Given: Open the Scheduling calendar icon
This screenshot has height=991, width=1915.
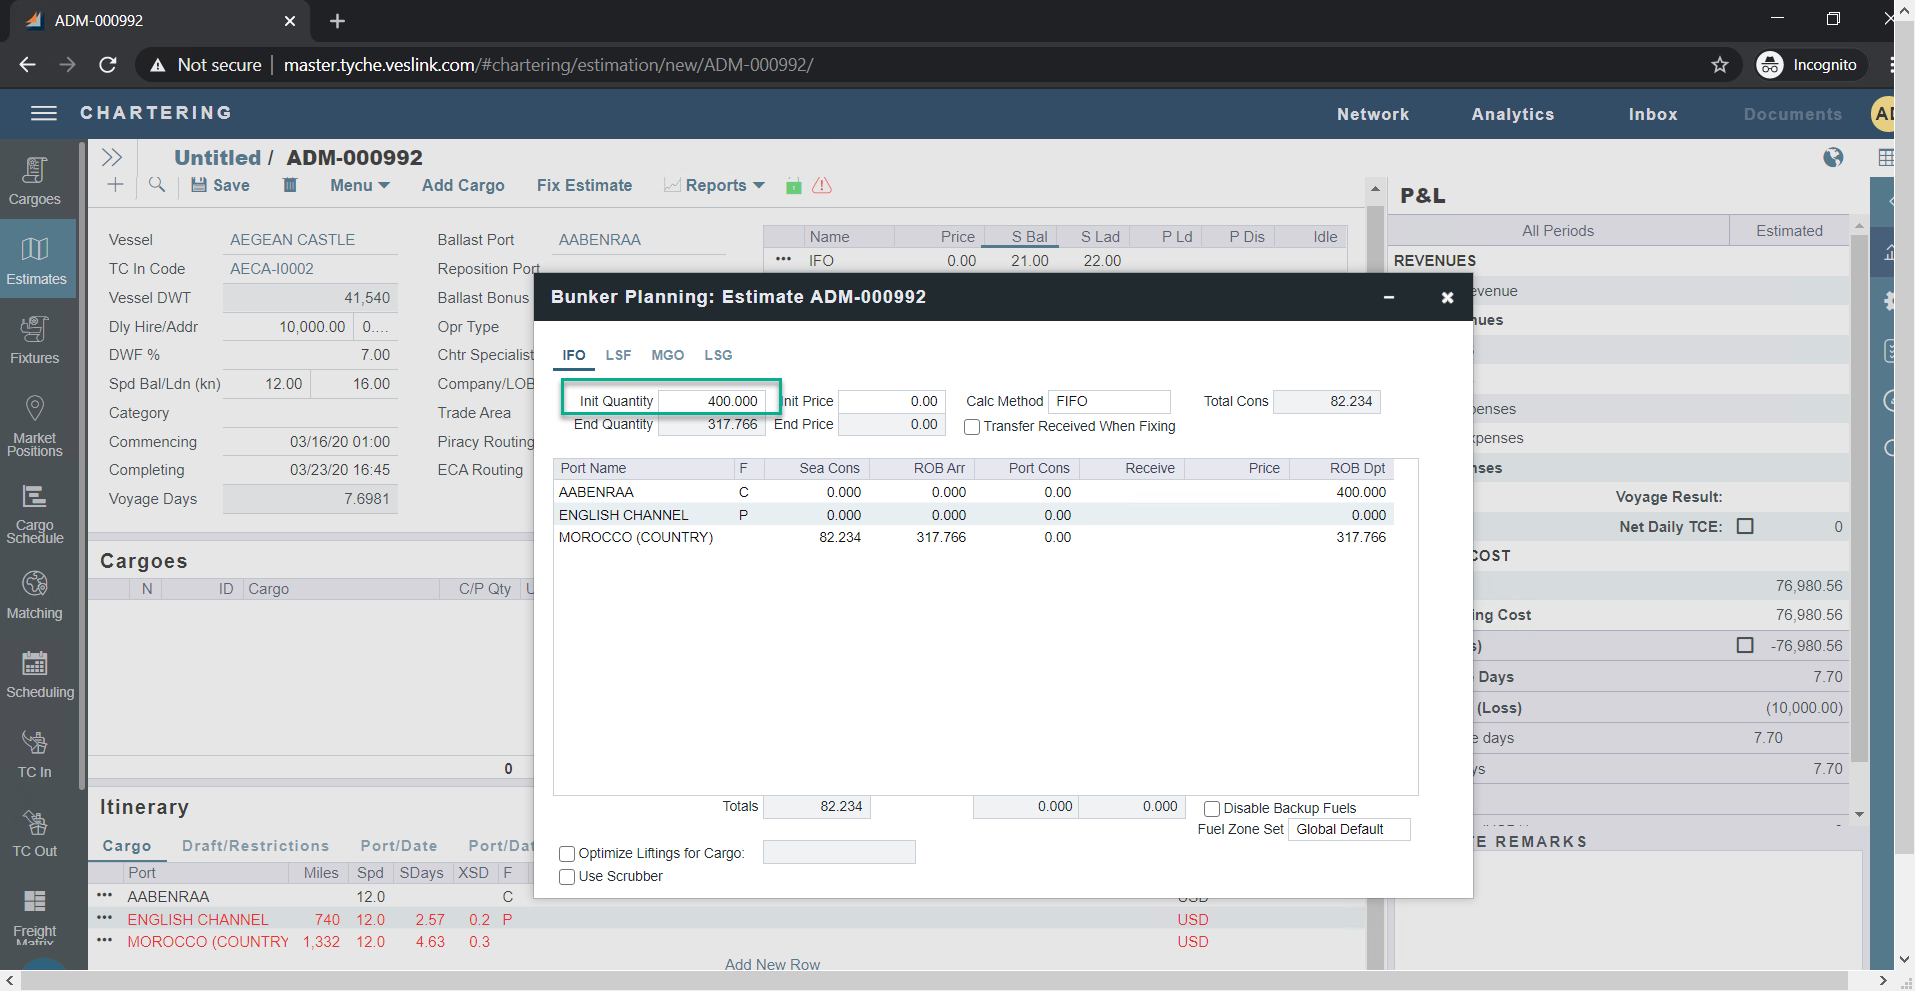Looking at the screenshot, I should (35, 674).
